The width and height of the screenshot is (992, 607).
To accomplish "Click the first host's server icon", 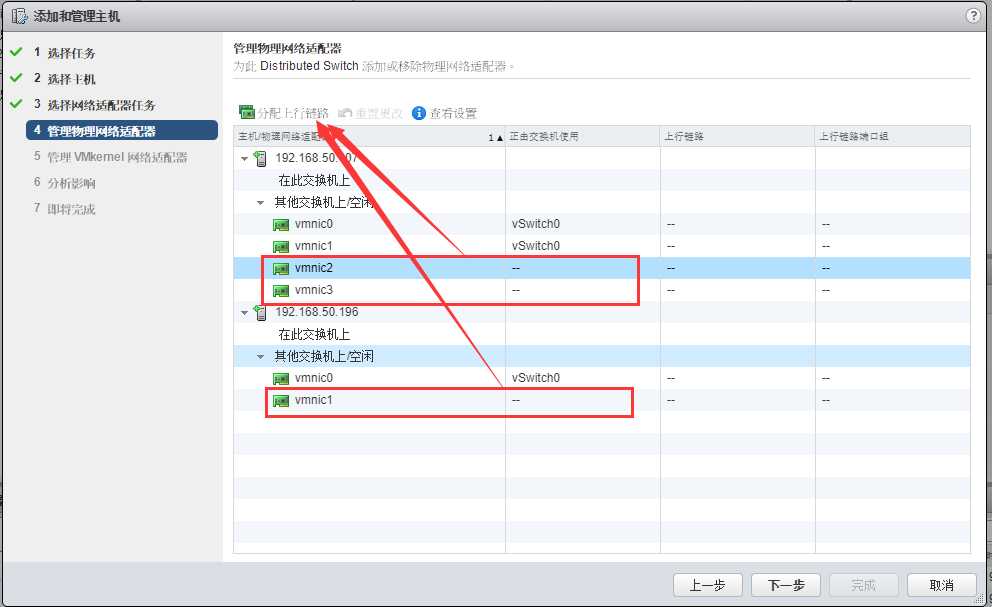I will click(x=260, y=158).
